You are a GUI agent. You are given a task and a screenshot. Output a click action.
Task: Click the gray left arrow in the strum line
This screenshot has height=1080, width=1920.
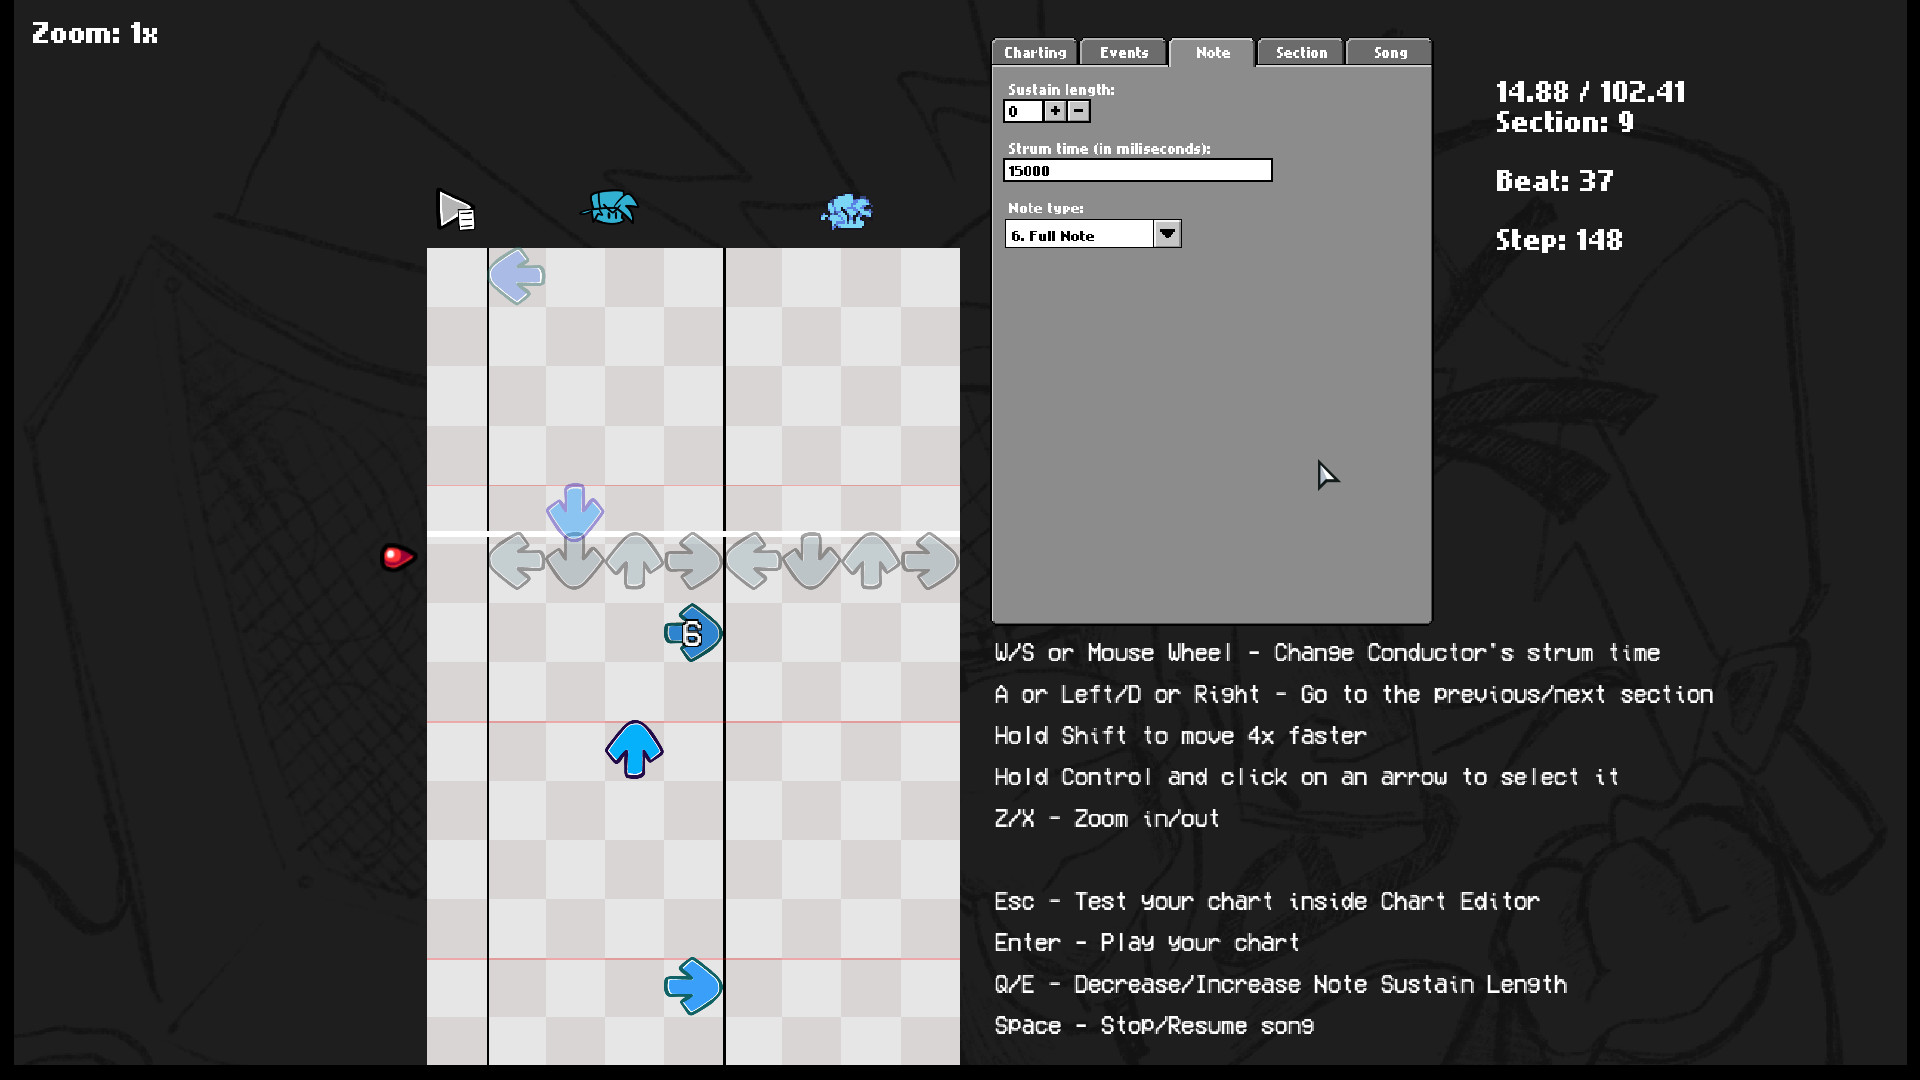[516, 561]
